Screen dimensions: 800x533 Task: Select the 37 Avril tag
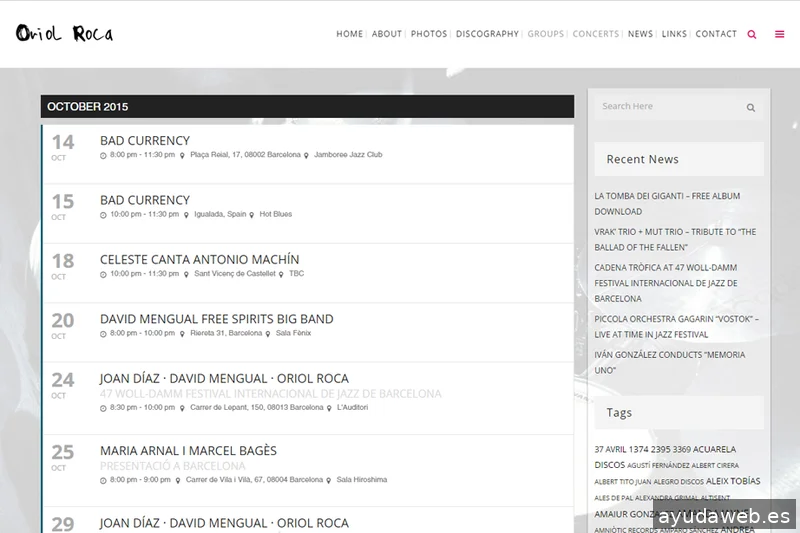(x=610, y=449)
